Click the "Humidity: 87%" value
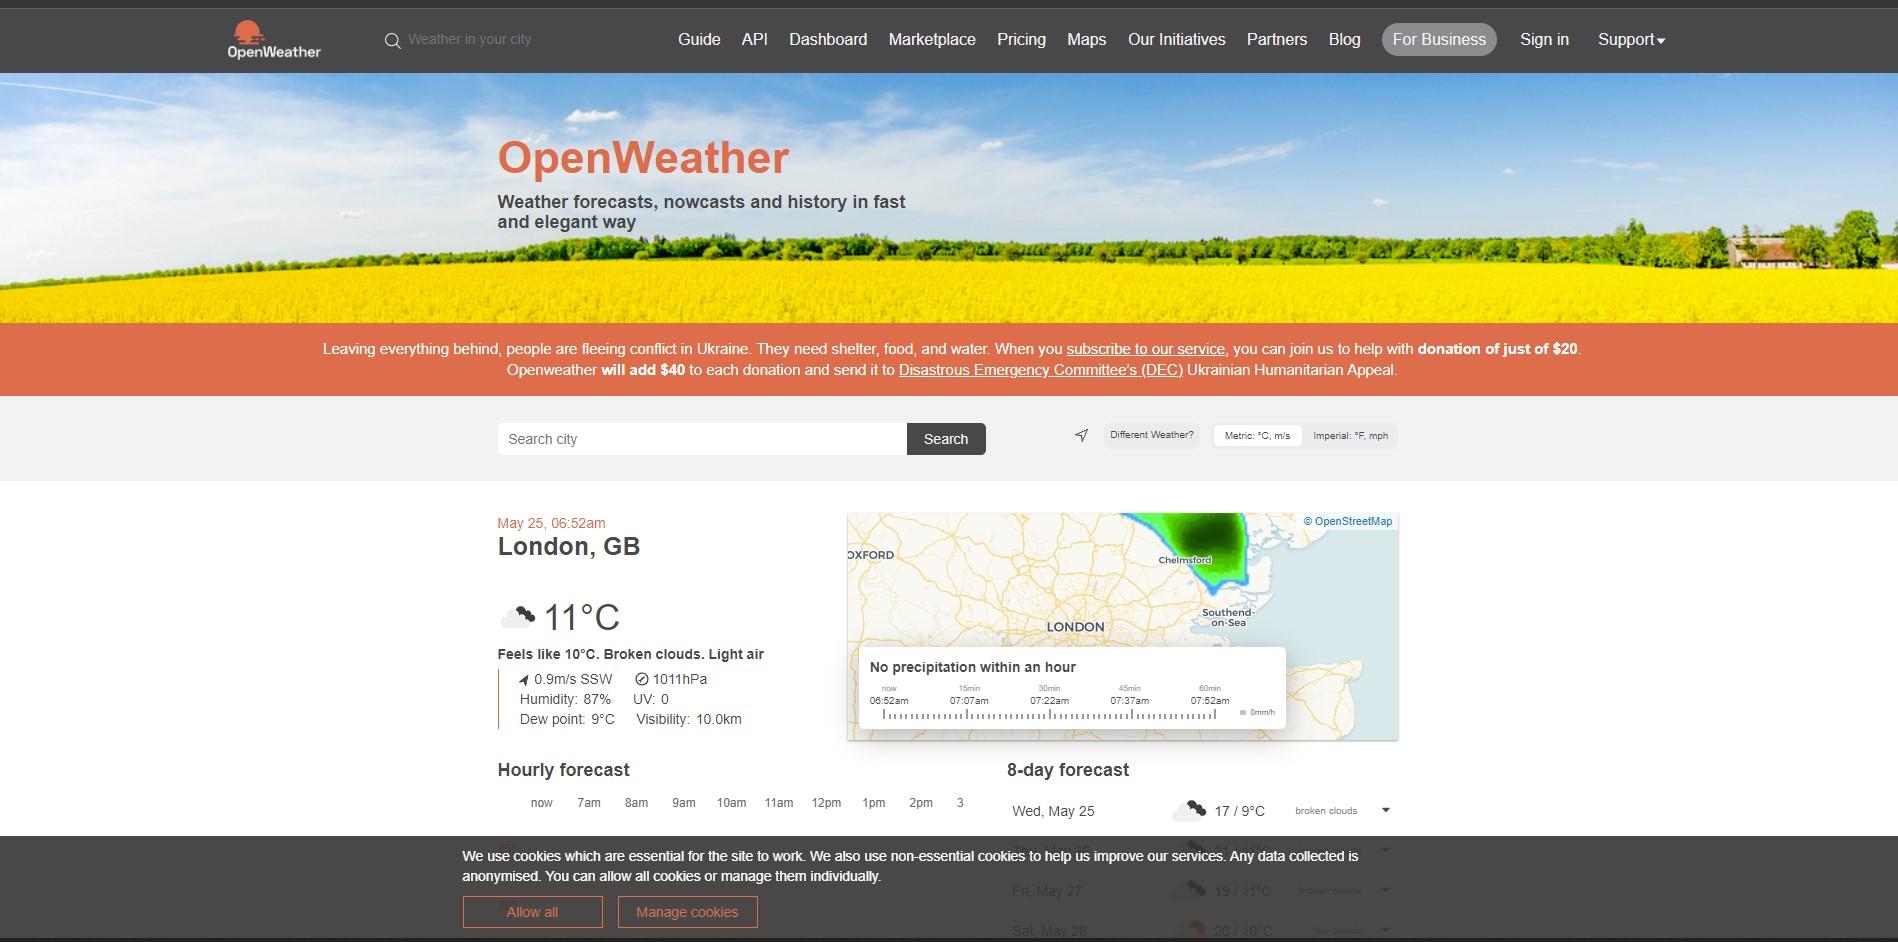 point(565,699)
